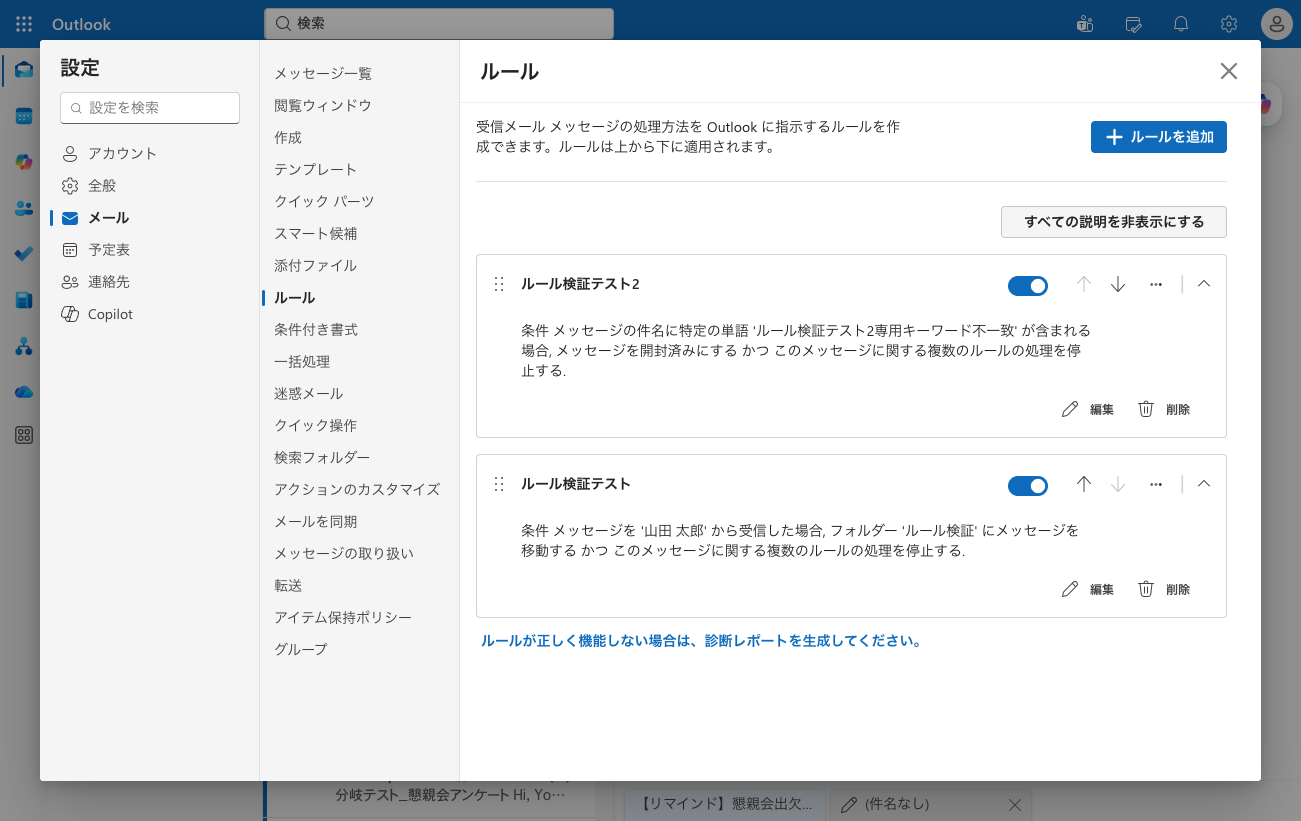Image resolution: width=1301 pixels, height=821 pixels.
Task: Open the app launcher waffle icon
Action: (24, 24)
